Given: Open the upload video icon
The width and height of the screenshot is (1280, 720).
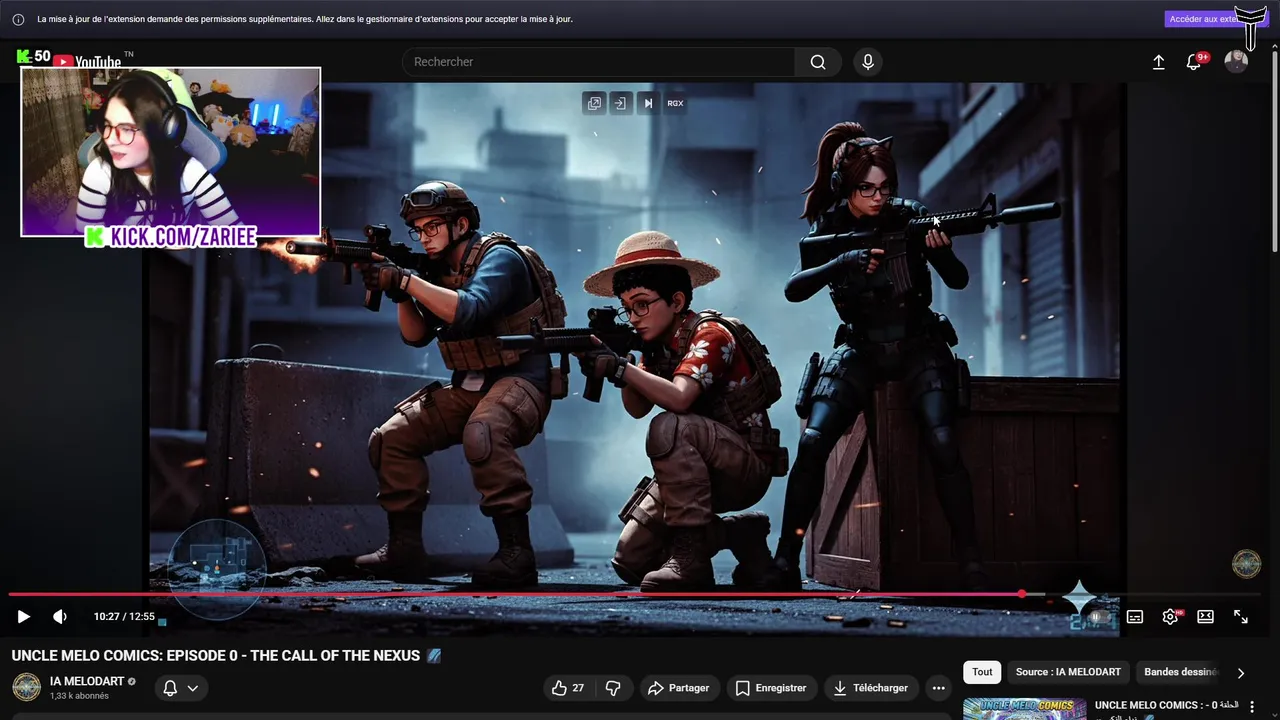Looking at the screenshot, I should coord(1159,62).
